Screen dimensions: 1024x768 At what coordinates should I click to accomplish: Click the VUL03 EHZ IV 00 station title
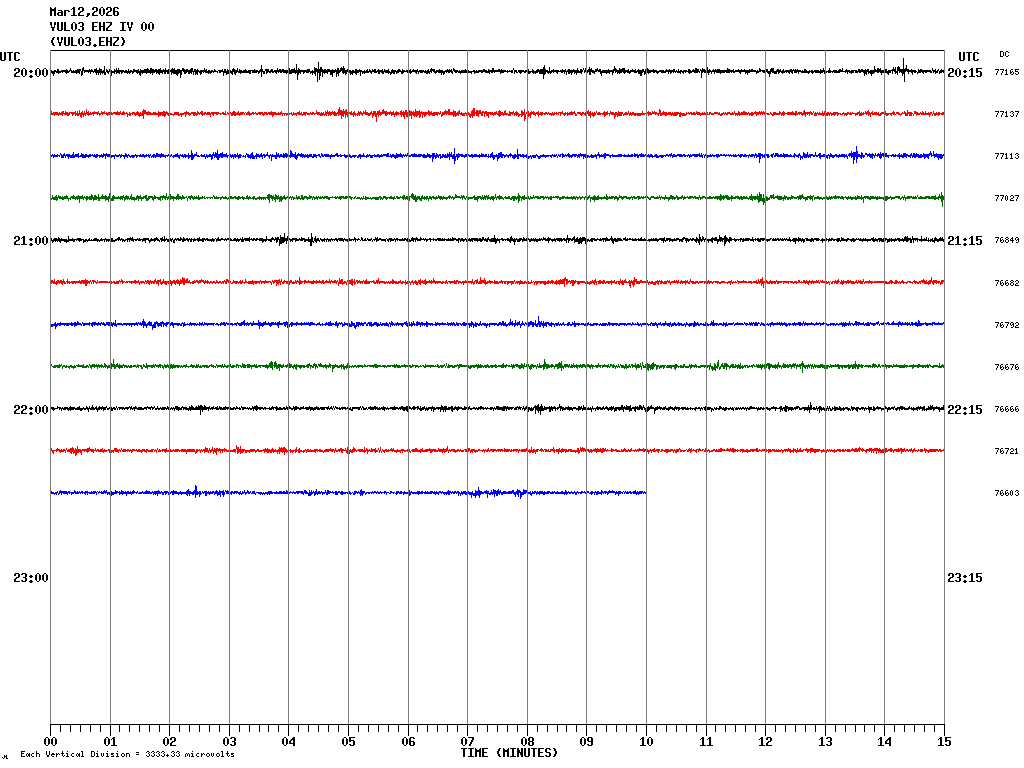pyautogui.click(x=102, y=27)
